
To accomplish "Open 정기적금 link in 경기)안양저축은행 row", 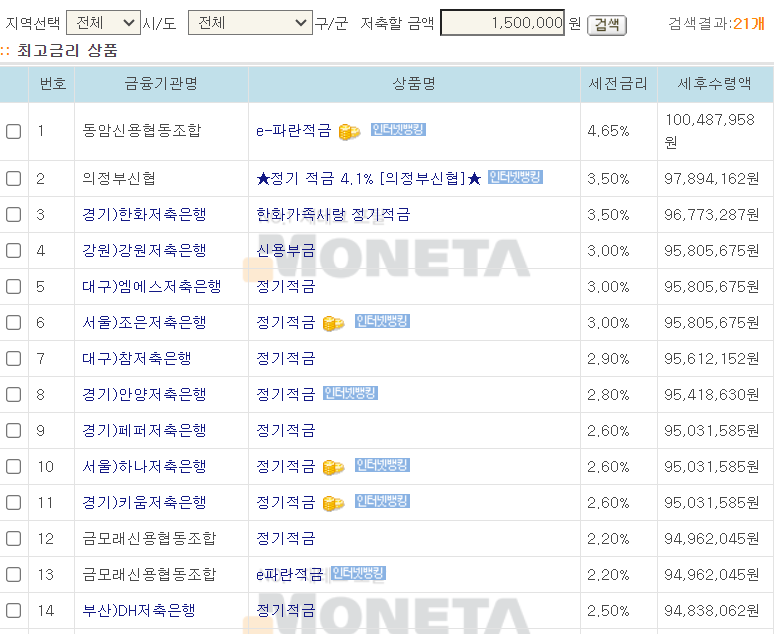I will tap(286, 395).
